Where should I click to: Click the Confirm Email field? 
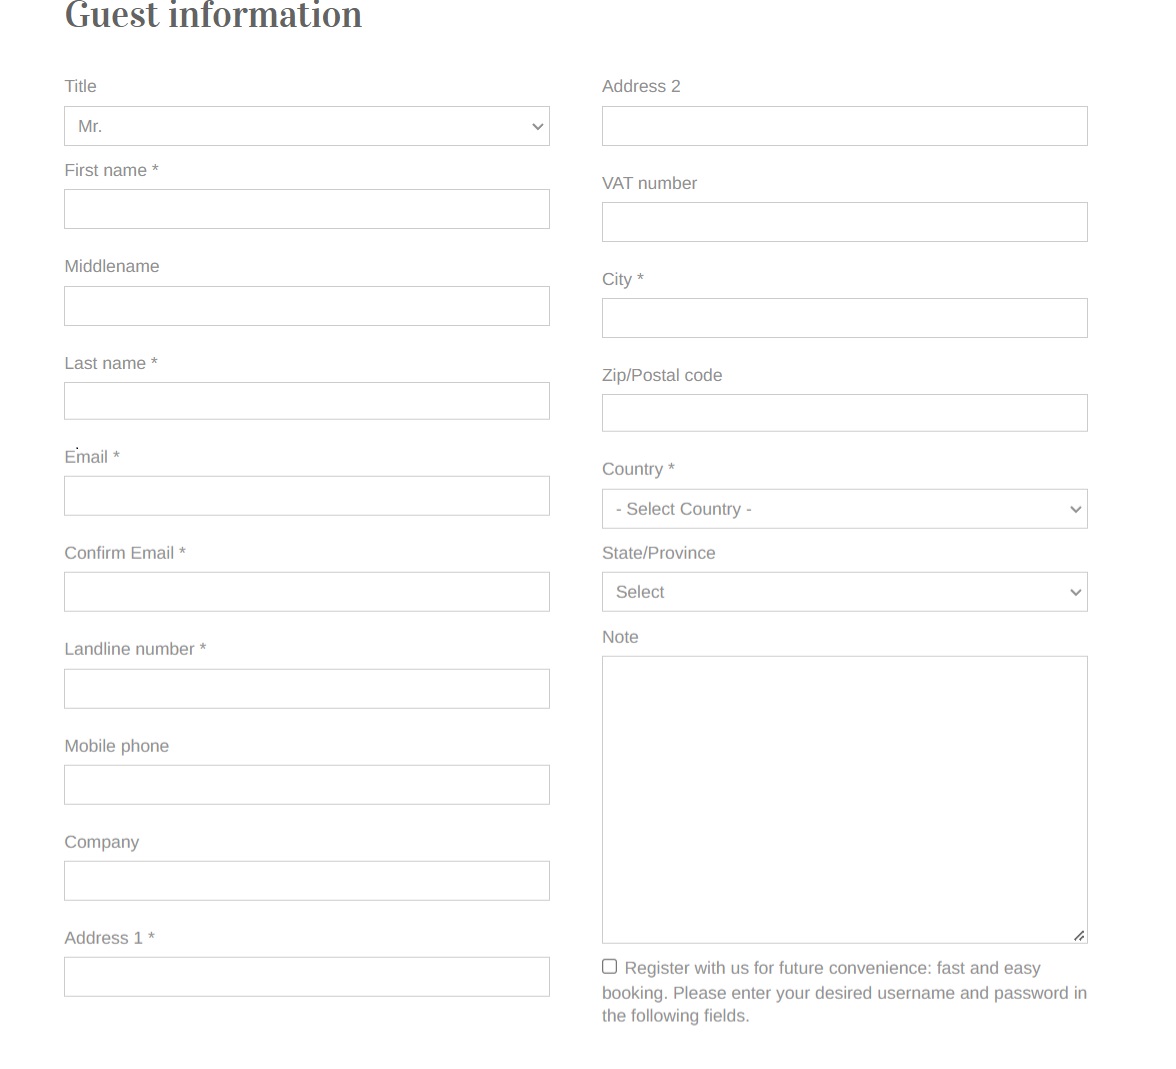(x=306, y=592)
